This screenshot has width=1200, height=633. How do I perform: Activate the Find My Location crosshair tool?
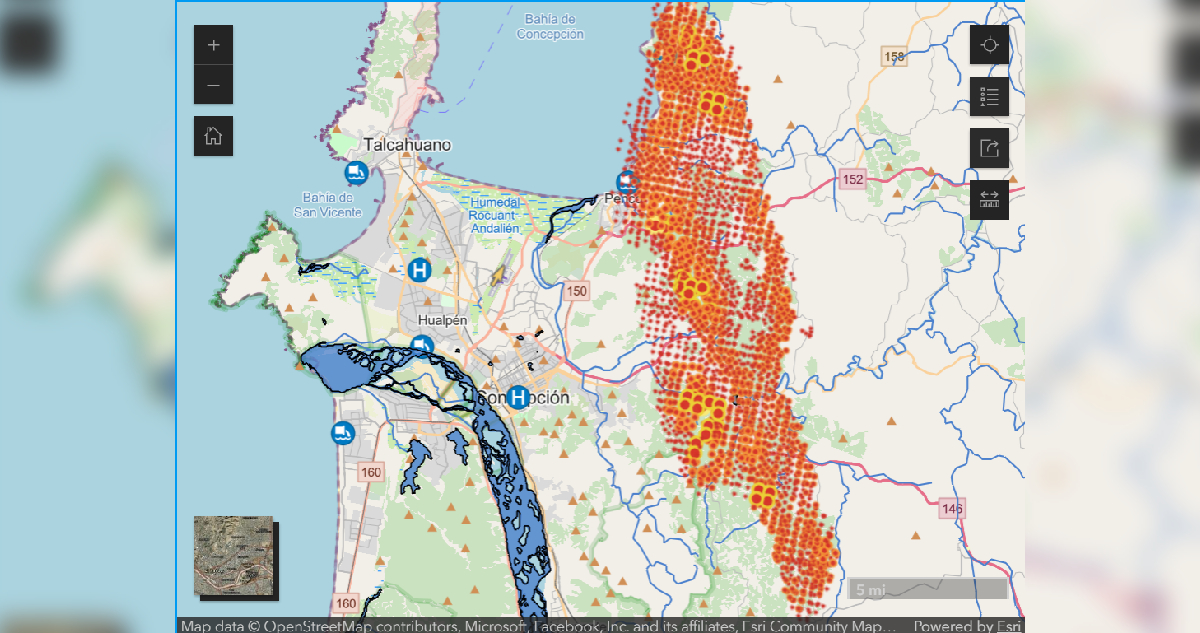989,45
